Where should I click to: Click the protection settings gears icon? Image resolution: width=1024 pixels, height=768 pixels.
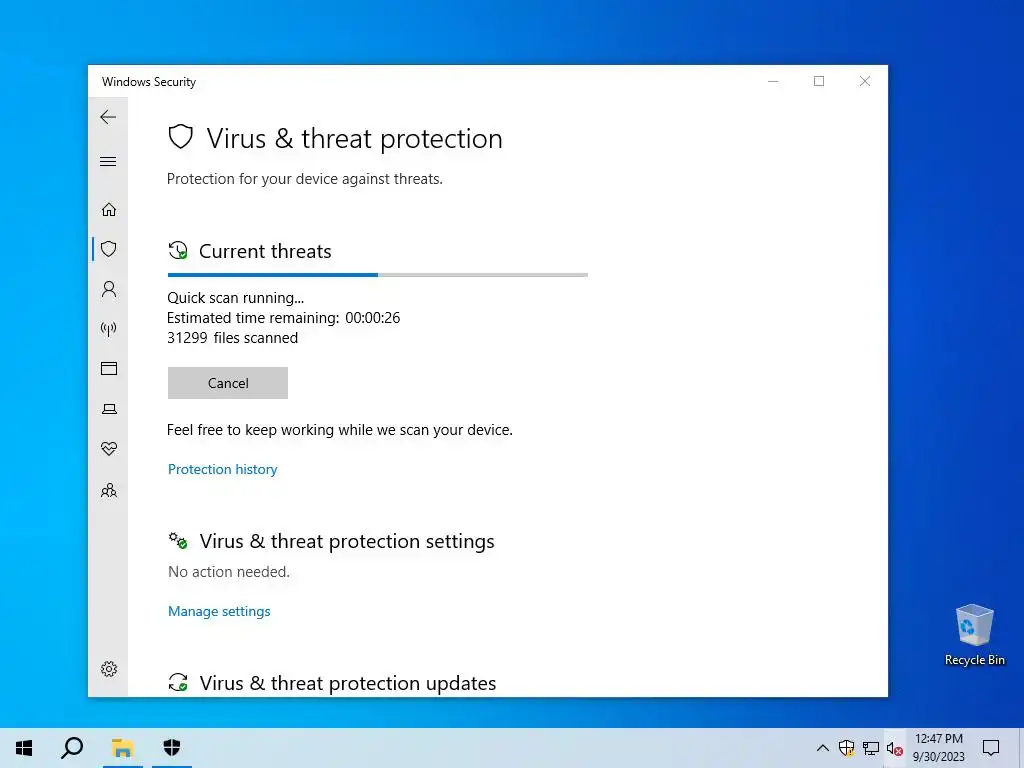coord(178,541)
